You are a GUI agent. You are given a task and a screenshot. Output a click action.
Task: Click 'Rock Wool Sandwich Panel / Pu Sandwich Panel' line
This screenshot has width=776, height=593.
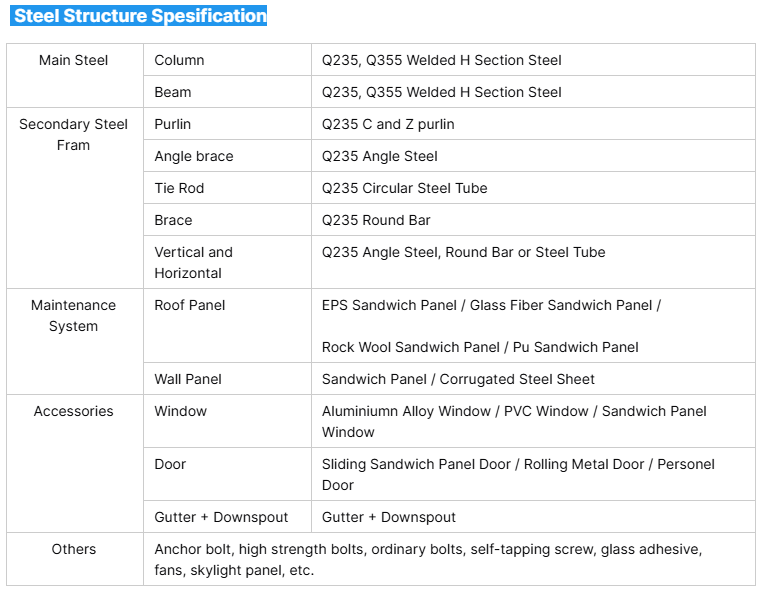[480, 347]
